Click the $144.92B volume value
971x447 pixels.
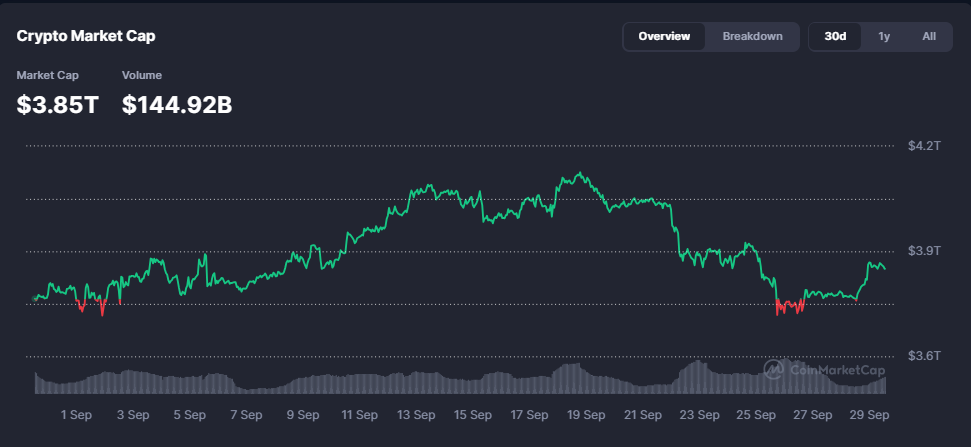pyautogui.click(x=177, y=104)
